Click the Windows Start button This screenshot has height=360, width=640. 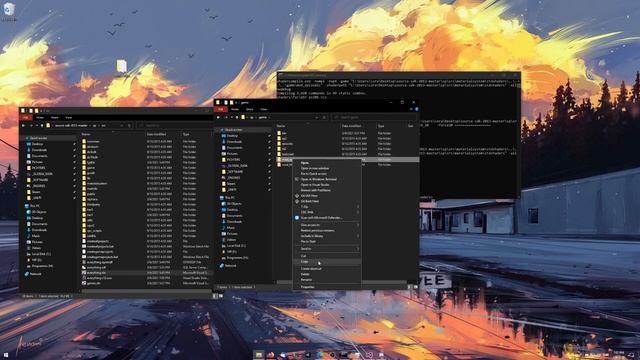point(6,355)
